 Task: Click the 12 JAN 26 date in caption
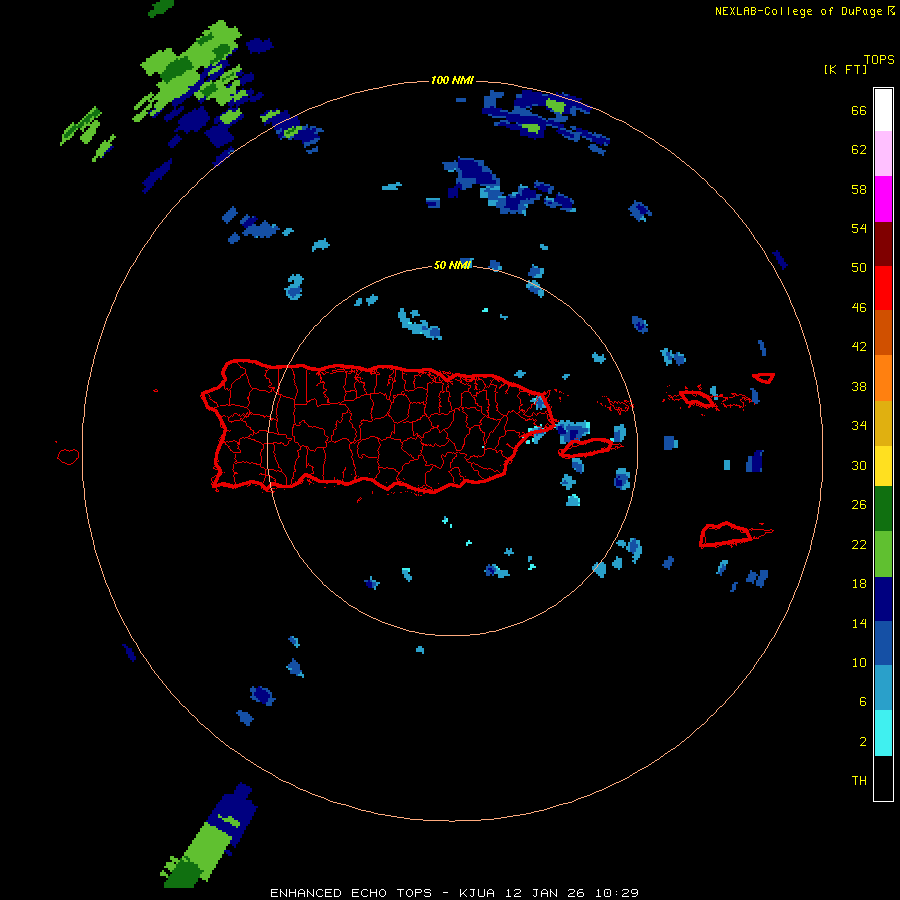coord(546,893)
